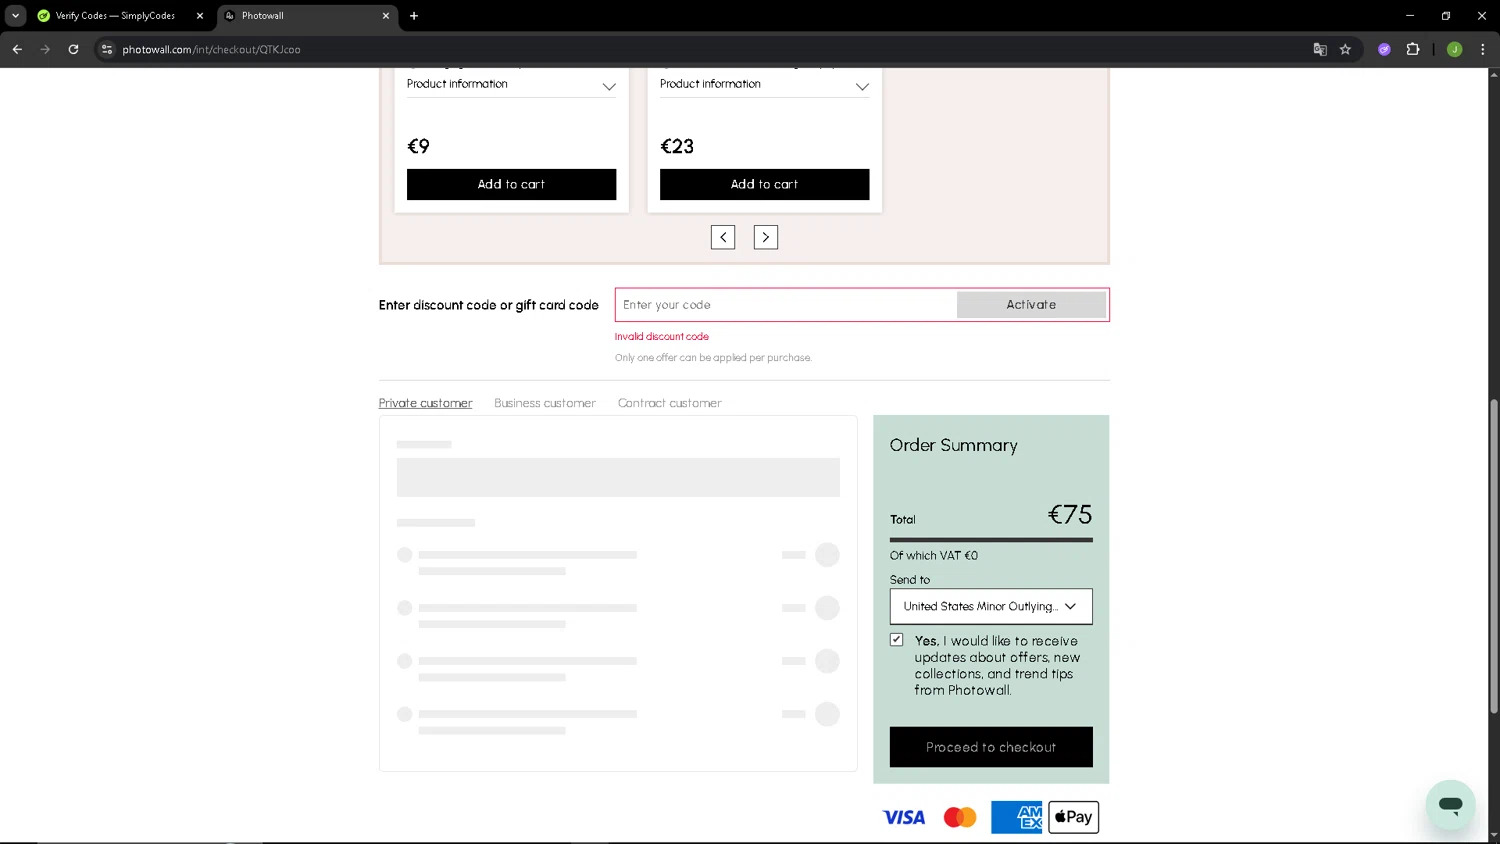This screenshot has height=844, width=1500.
Task: Open a new browser tab
Action: point(414,15)
